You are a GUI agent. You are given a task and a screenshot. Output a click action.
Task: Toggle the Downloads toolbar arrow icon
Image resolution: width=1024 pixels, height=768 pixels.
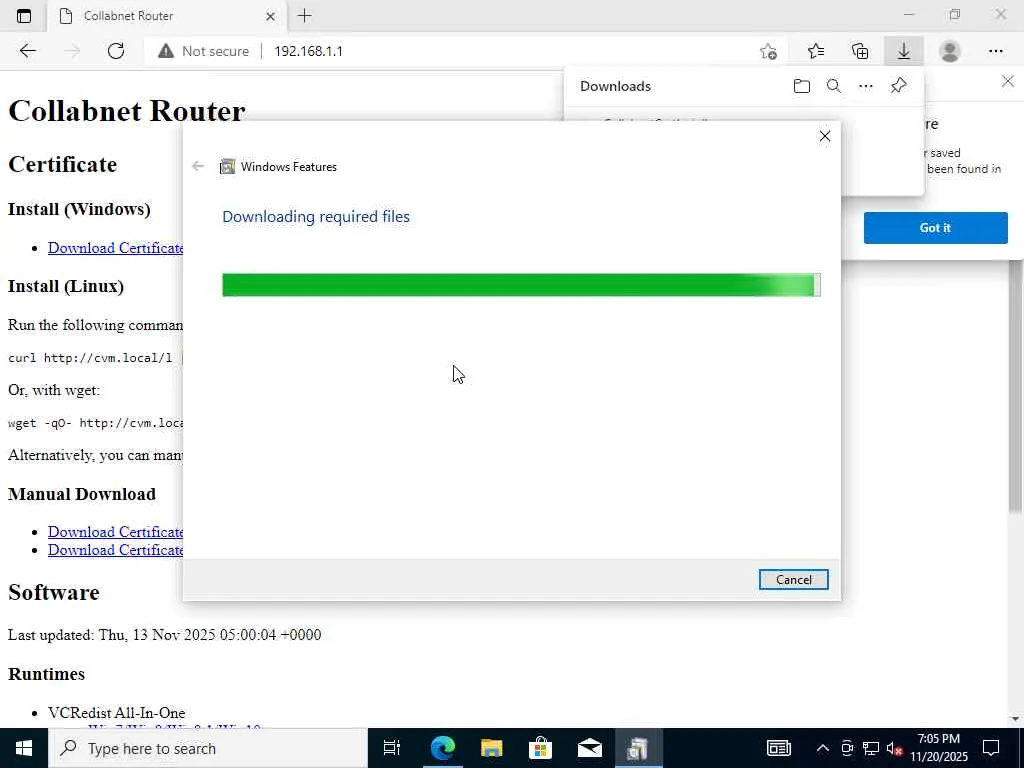click(x=904, y=51)
